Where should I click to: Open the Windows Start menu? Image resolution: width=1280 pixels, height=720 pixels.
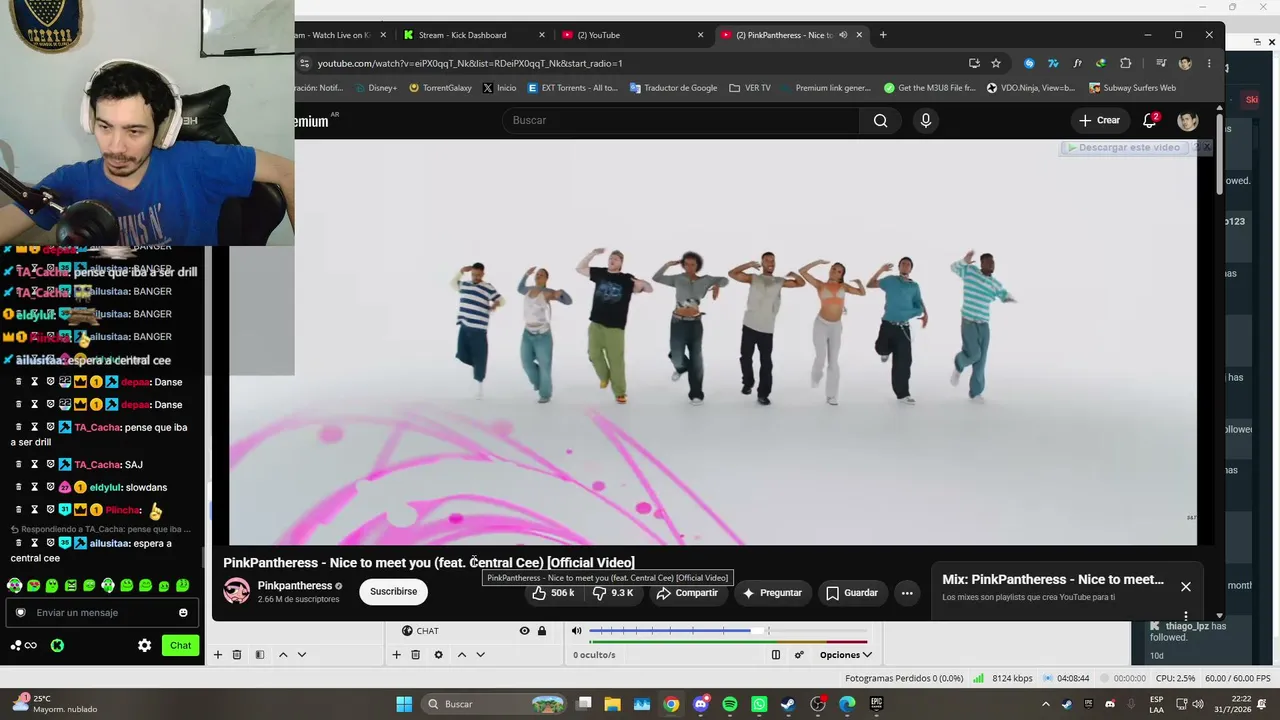click(404, 704)
